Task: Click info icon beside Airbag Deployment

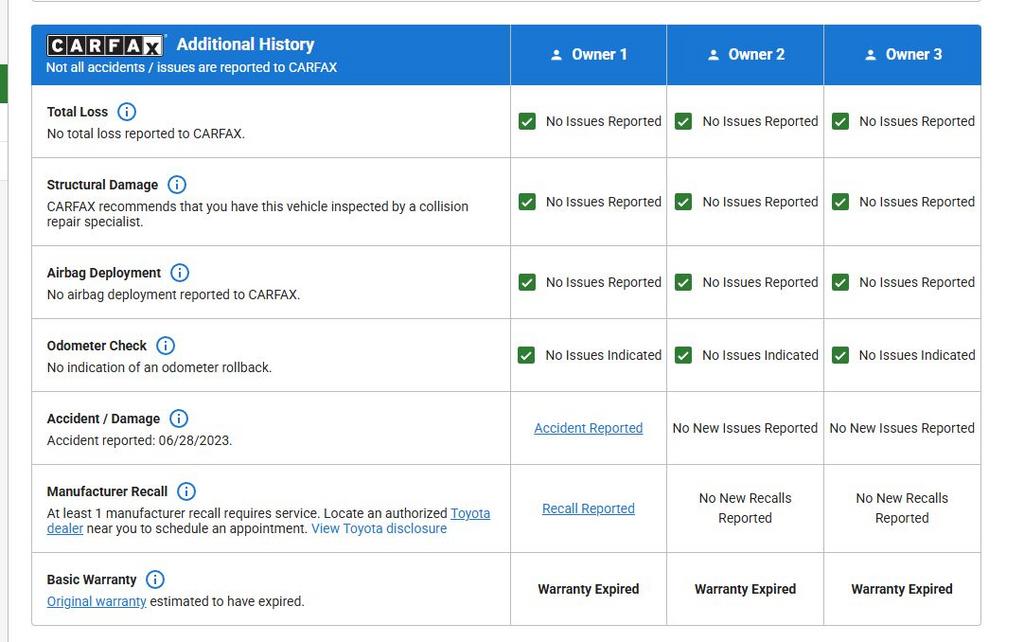Action: (180, 273)
